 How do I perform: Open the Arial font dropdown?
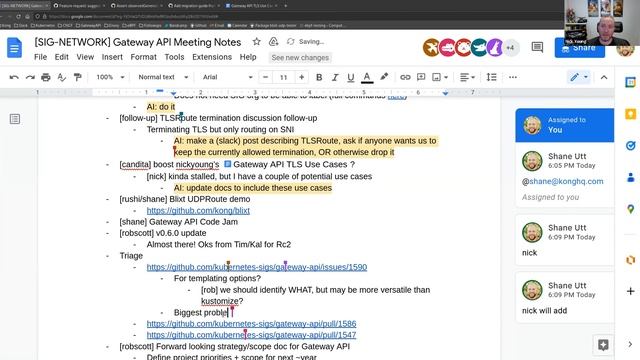[227, 77]
